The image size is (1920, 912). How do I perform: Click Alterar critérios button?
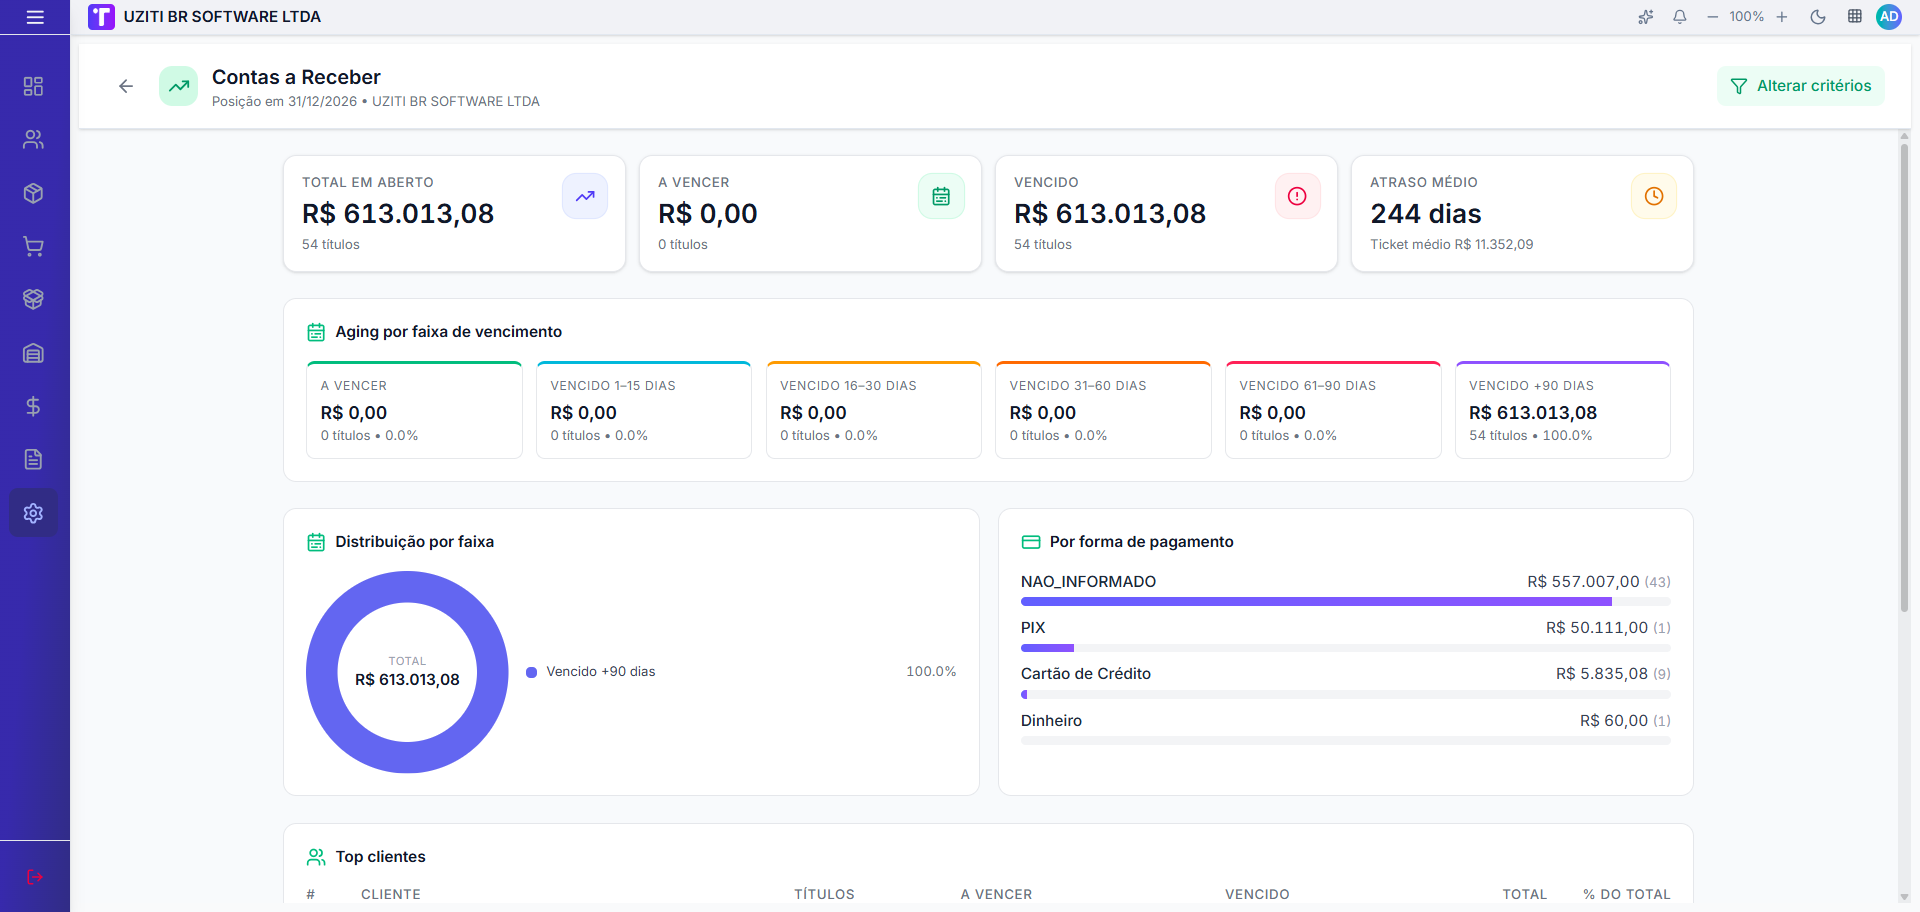[1801, 86]
